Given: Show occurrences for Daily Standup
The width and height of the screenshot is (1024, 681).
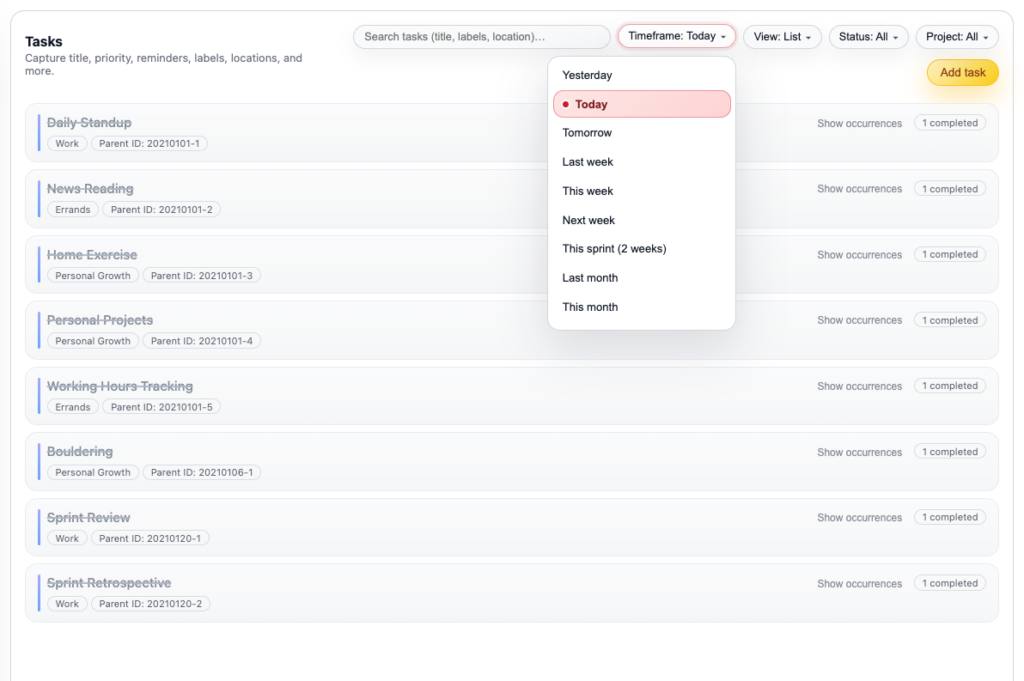Looking at the screenshot, I should coord(859,123).
